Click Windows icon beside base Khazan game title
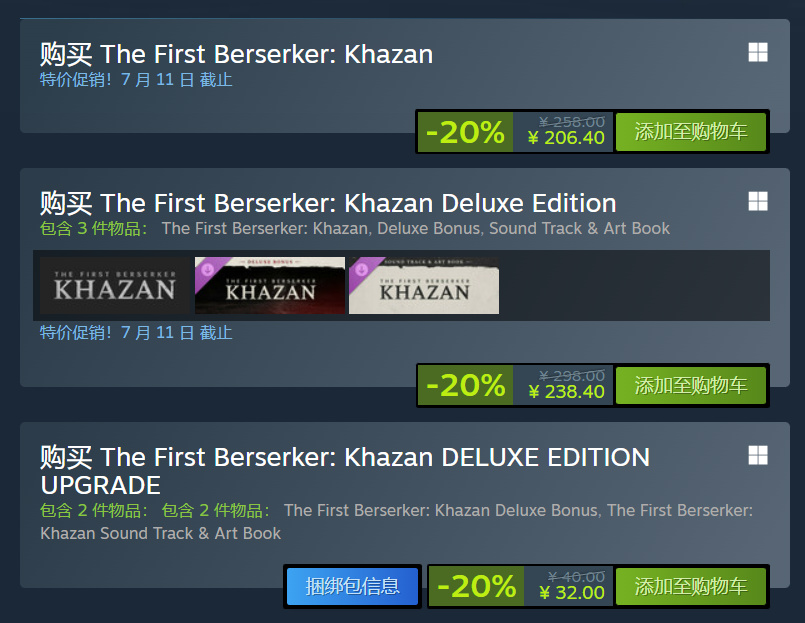 tap(758, 52)
